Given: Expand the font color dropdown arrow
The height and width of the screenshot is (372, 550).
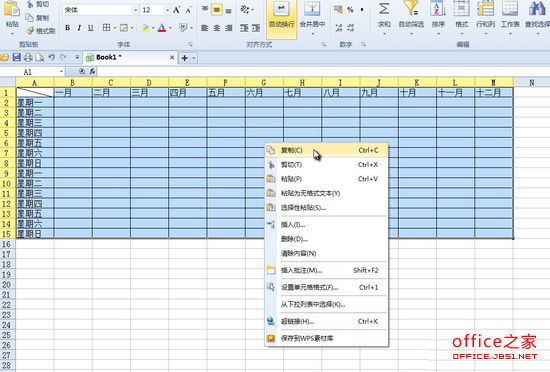Looking at the screenshot, I should click(x=170, y=28).
